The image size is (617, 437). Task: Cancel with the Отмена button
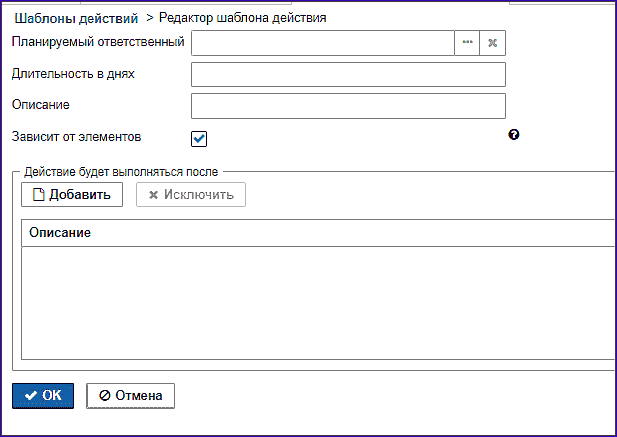coord(130,396)
